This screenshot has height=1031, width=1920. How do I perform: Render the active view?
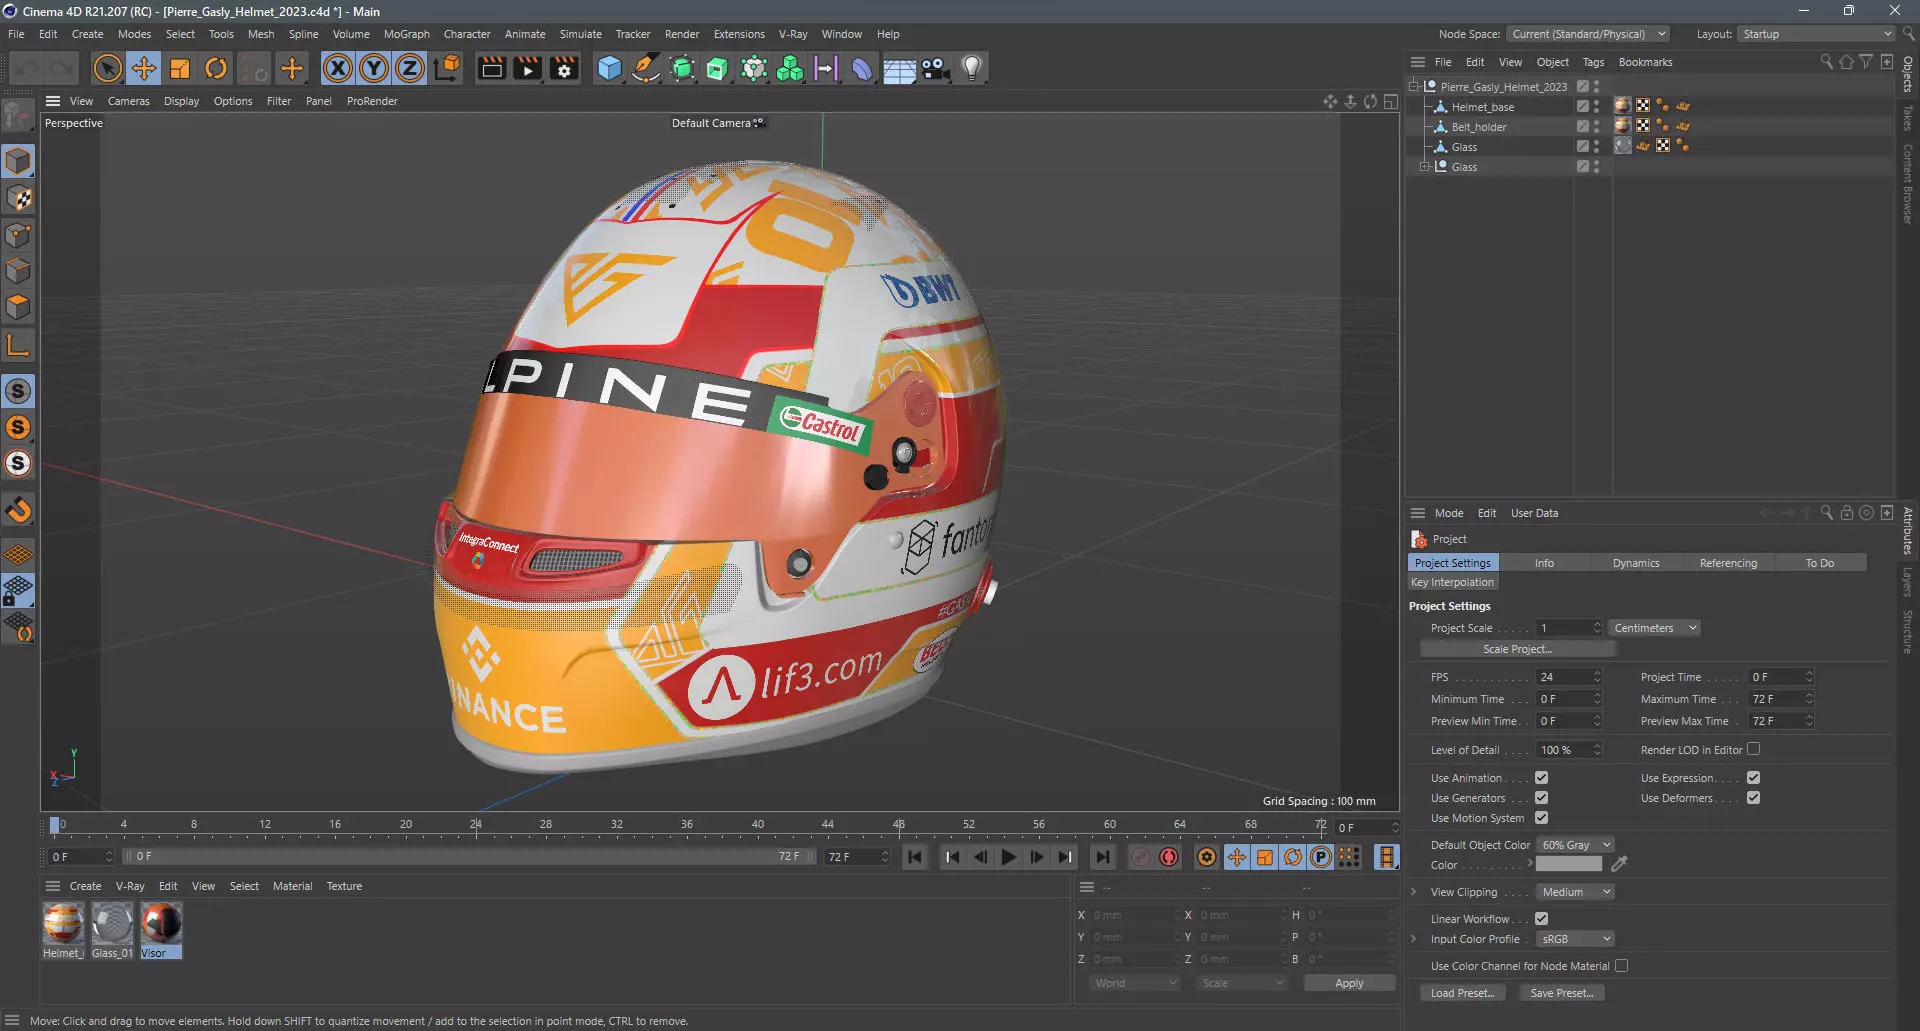[491, 68]
